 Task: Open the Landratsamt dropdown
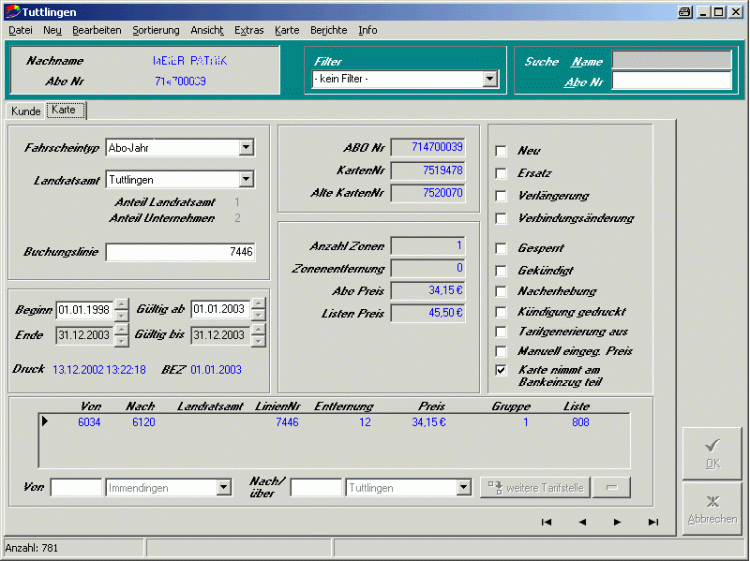(x=246, y=179)
